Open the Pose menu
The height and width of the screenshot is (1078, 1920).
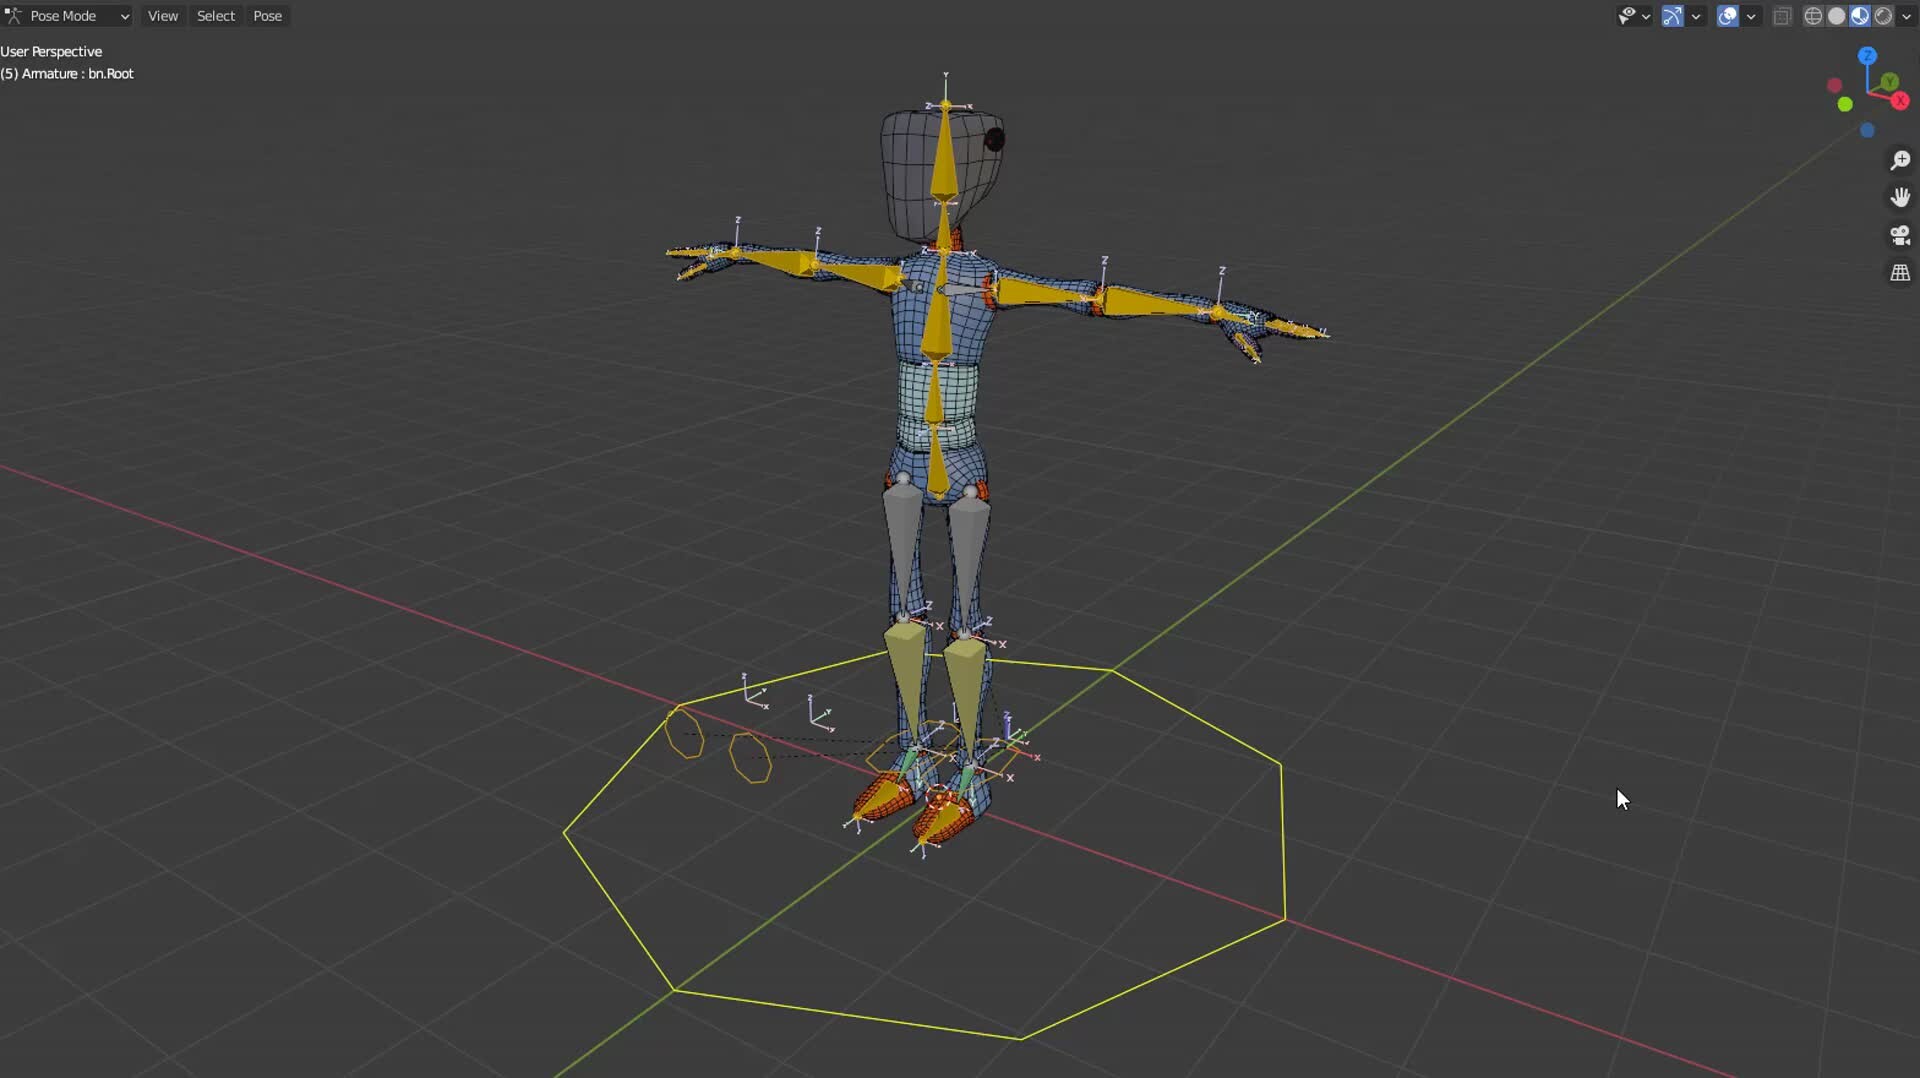[267, 15]
